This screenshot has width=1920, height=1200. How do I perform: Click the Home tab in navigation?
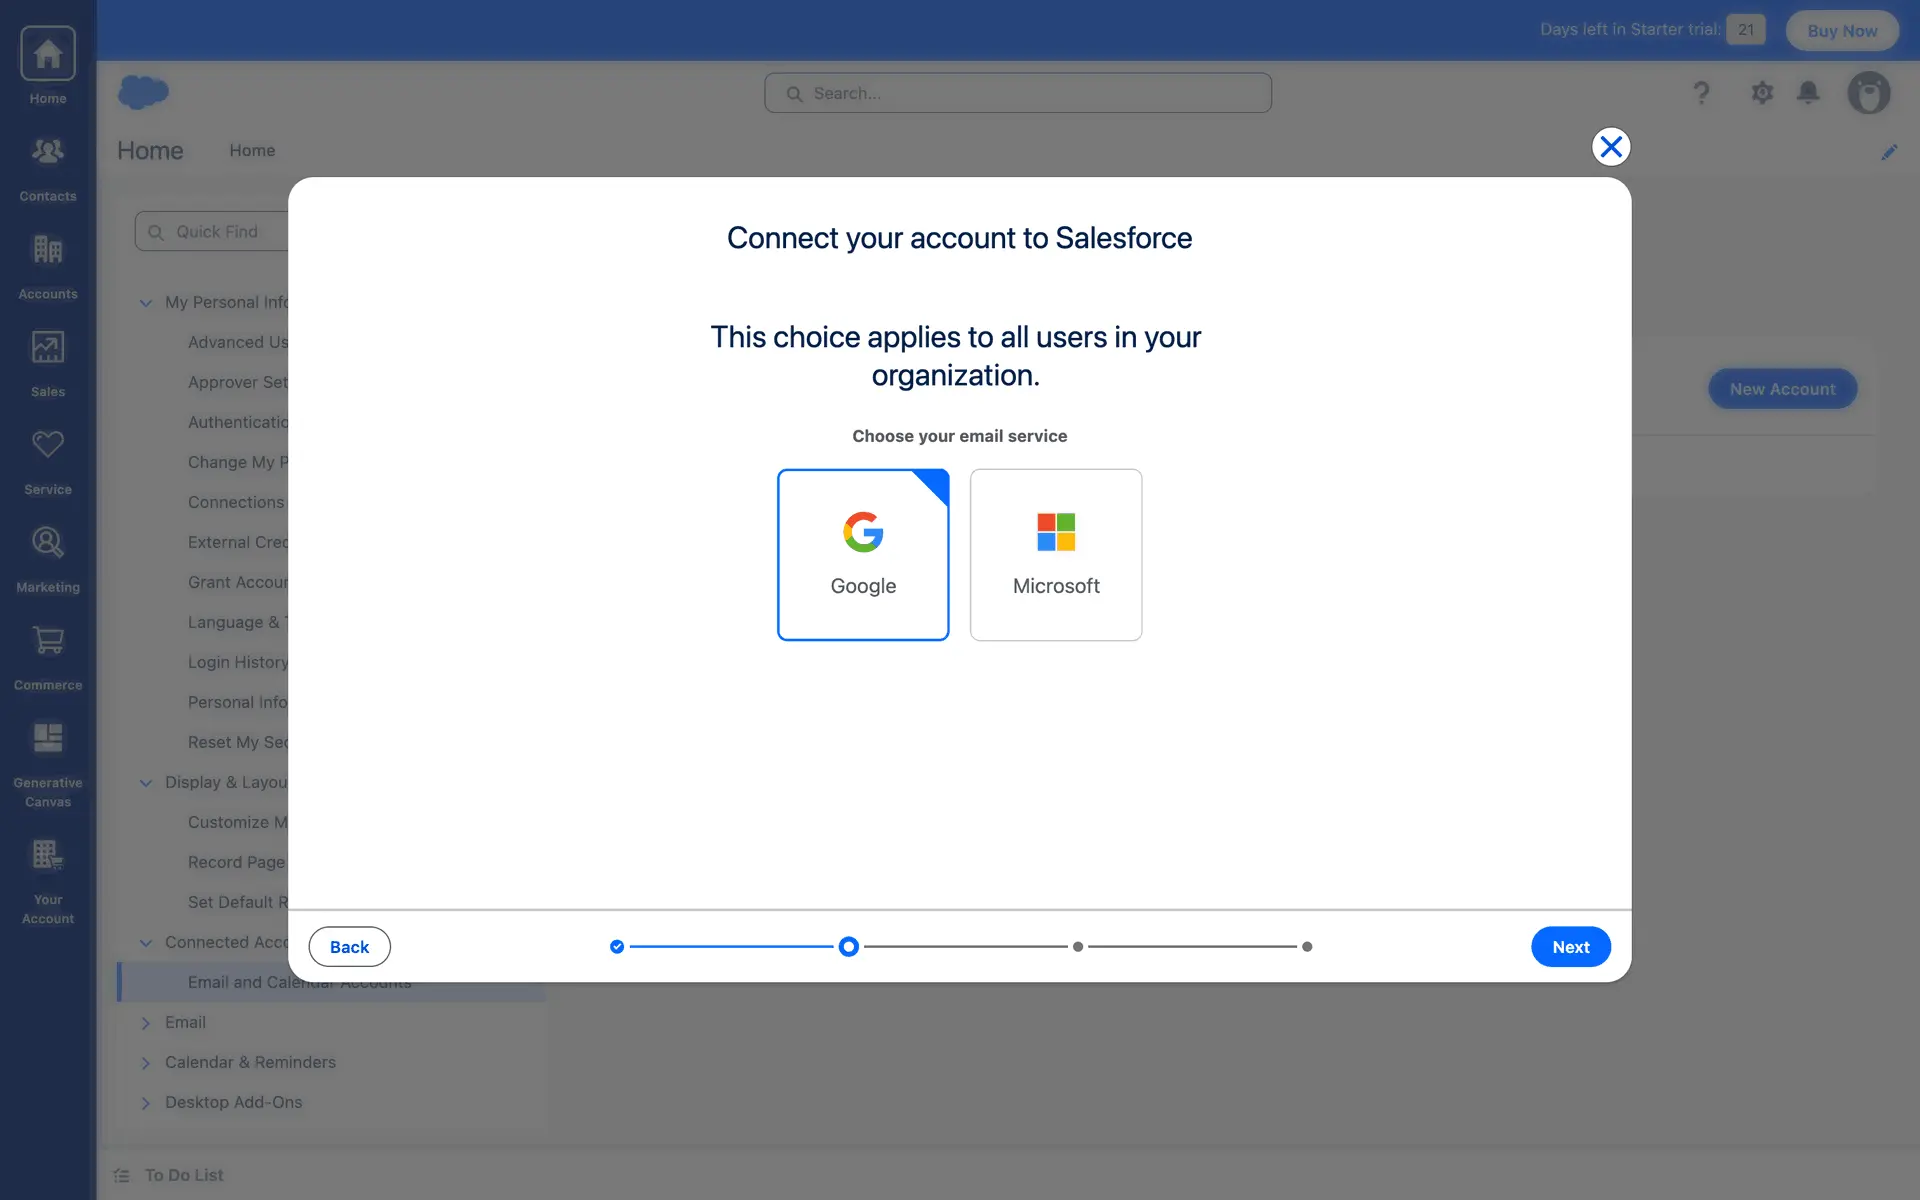[x=252, y=150]
